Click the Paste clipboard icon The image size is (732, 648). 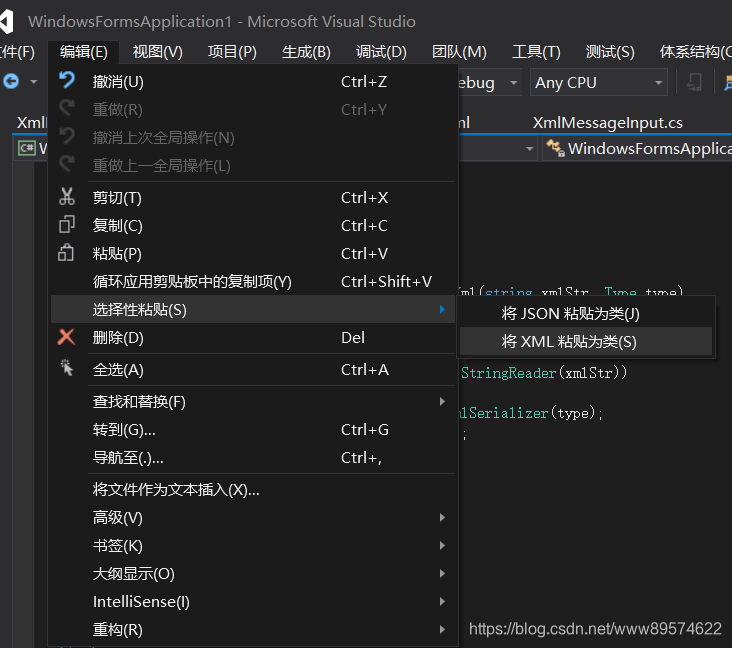(66, 253)
